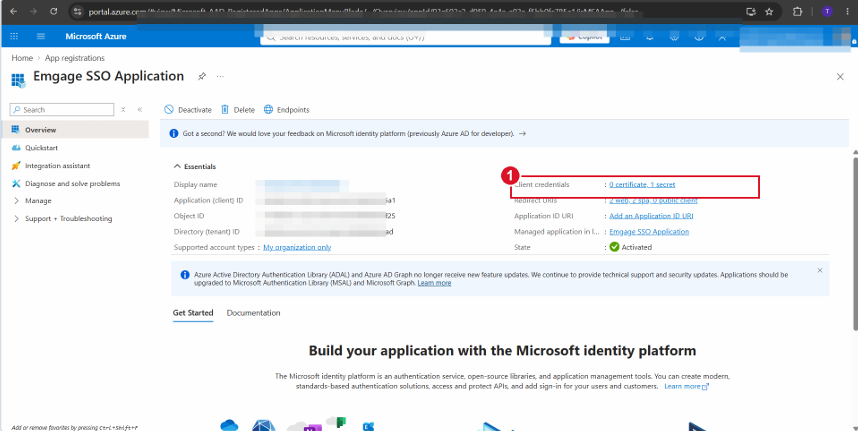Close the Emgage SSO Application blade

(840, 77)
